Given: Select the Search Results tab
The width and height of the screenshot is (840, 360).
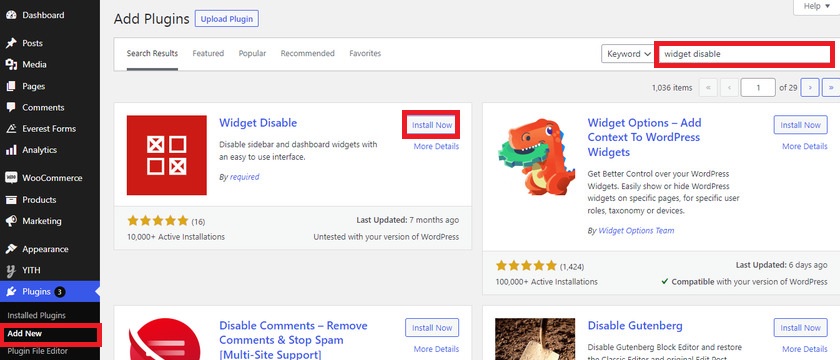Looking at the screenshot, I should [152, 54].
